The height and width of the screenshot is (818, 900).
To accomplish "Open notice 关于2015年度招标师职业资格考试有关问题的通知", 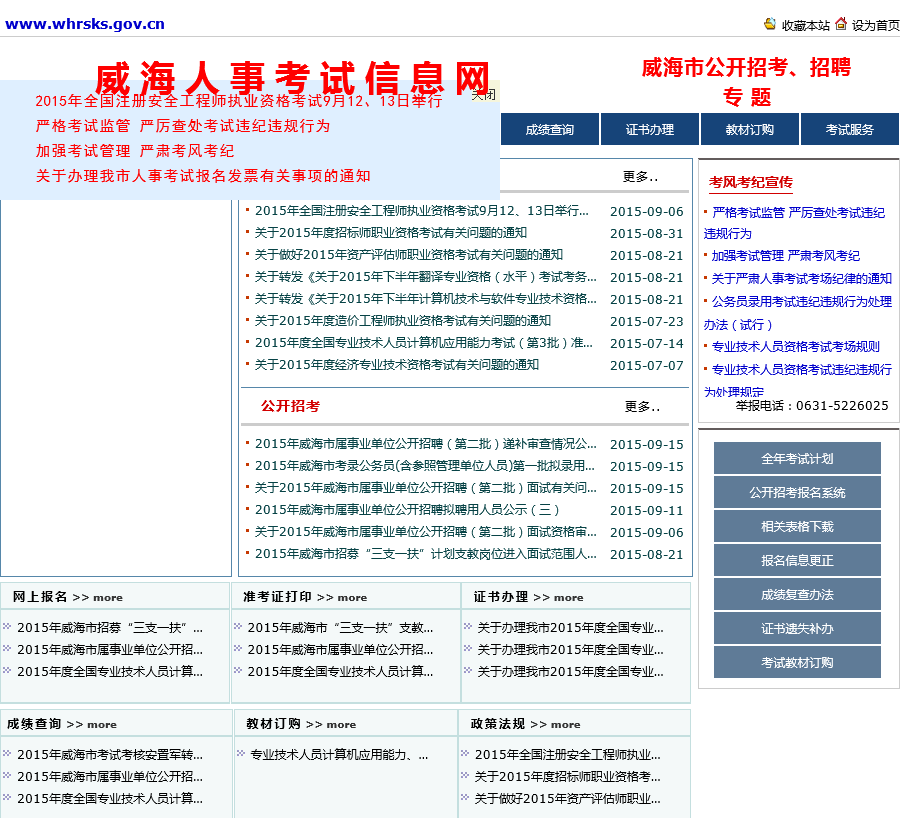I will pyautogui.click(x=391, y=233).
